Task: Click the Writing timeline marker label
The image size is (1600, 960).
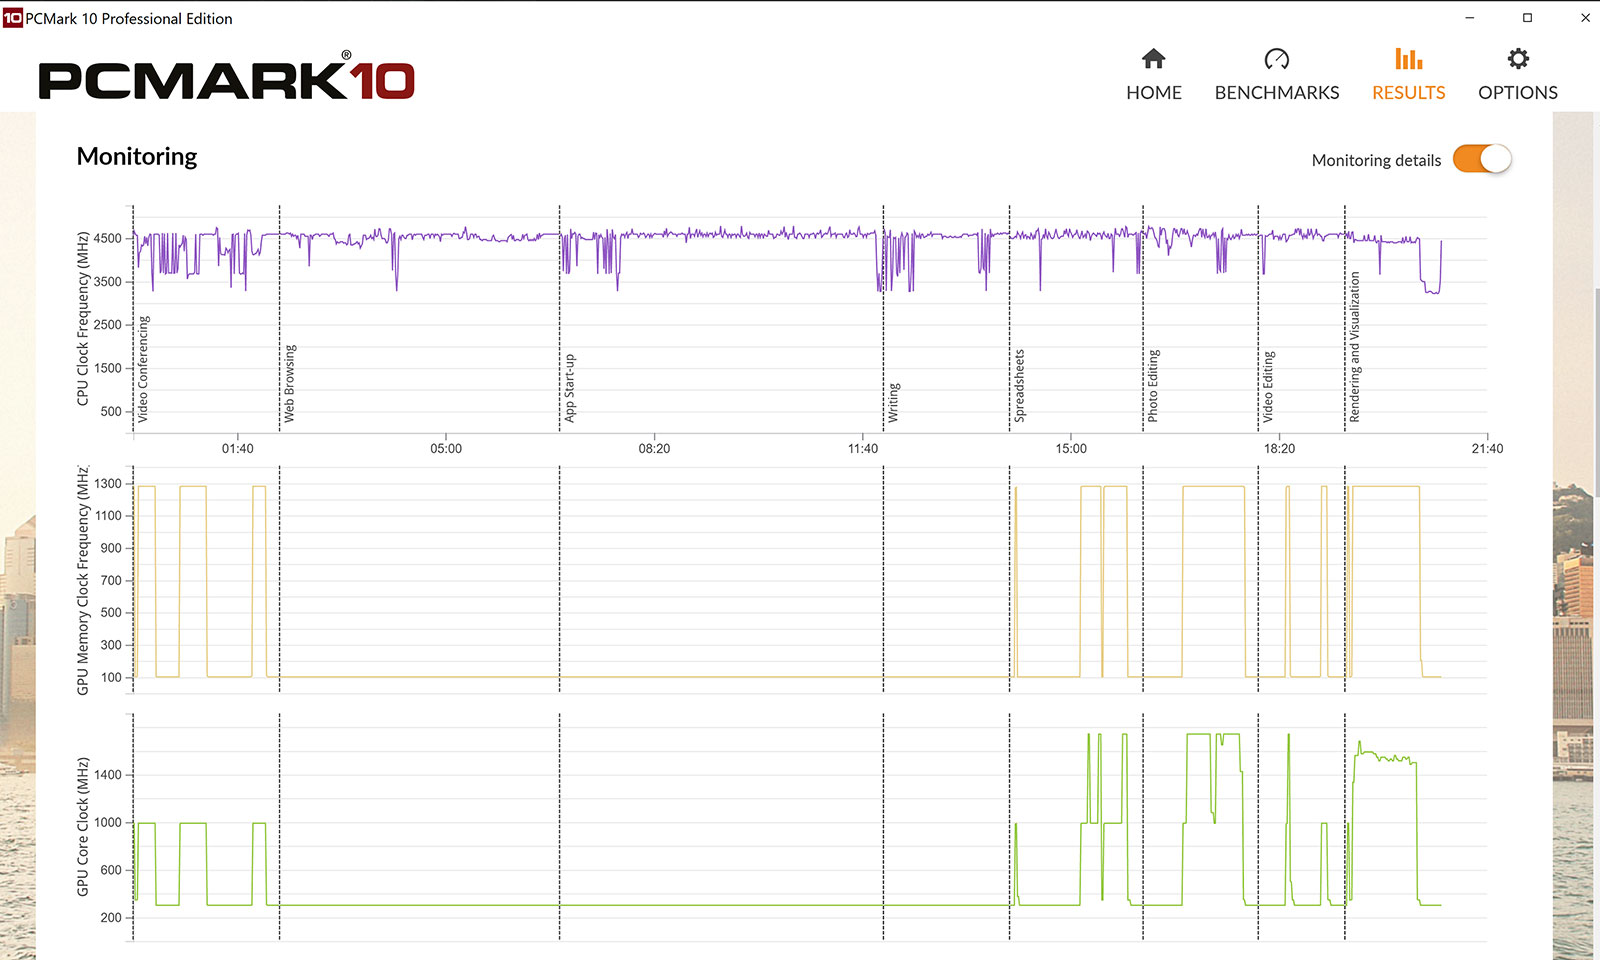Action: [893, 402]
